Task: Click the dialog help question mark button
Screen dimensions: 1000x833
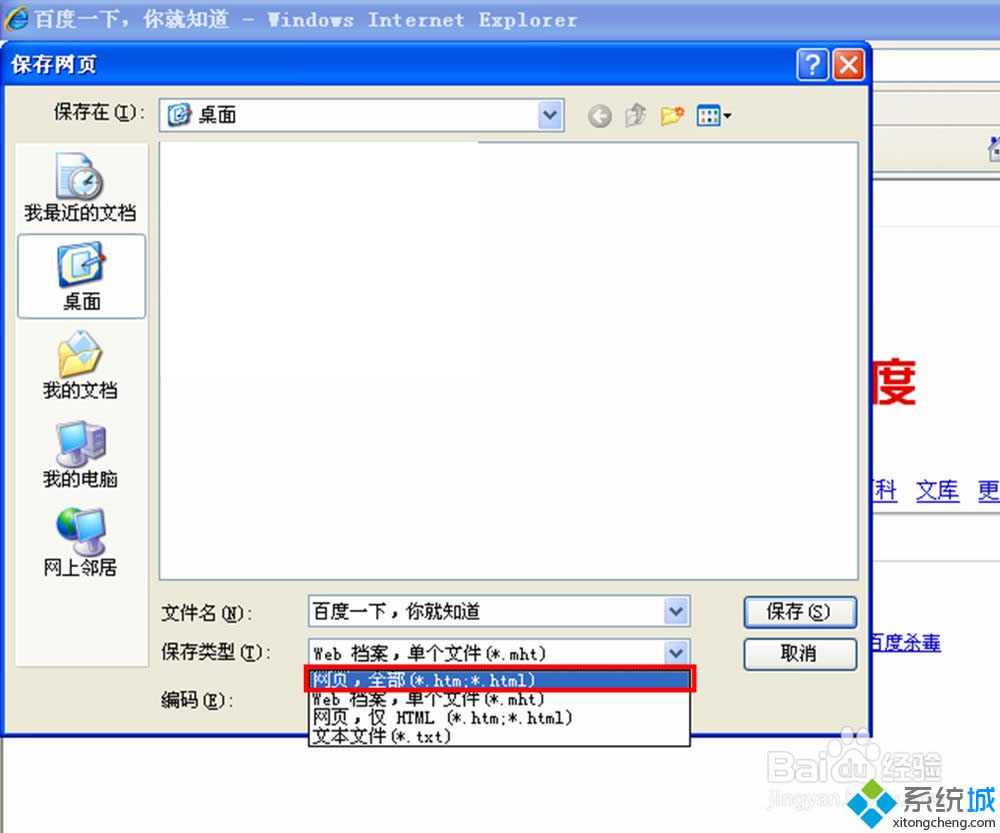Action: point(811,66)
